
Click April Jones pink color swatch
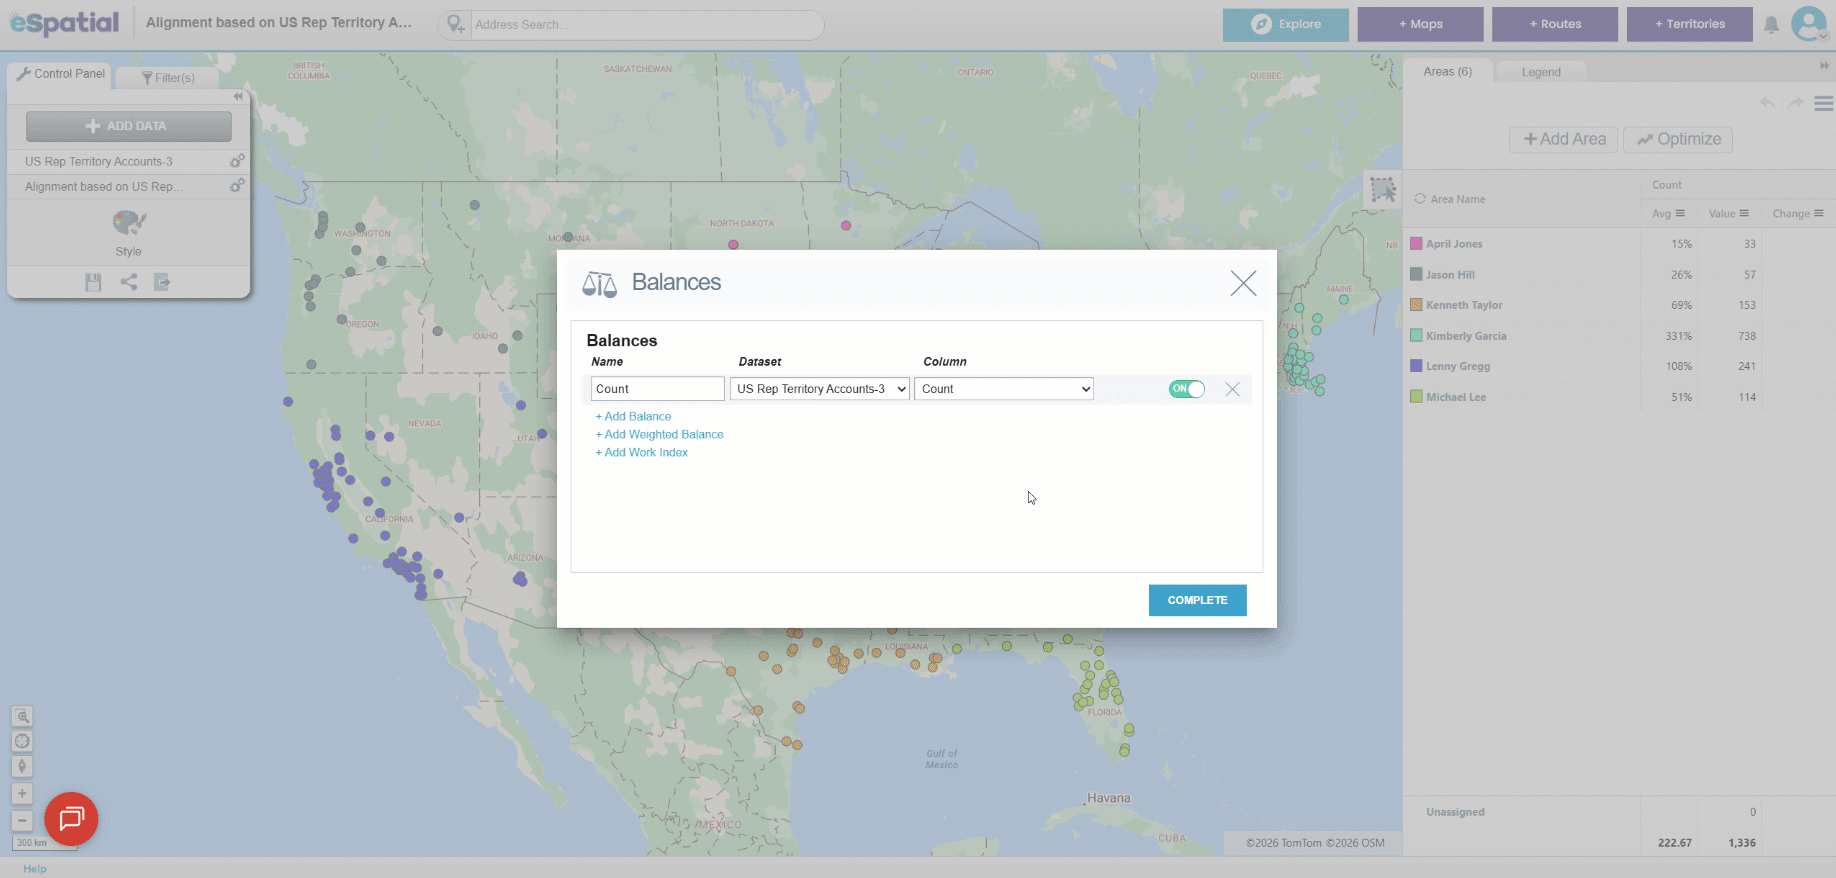(1416, 244)
